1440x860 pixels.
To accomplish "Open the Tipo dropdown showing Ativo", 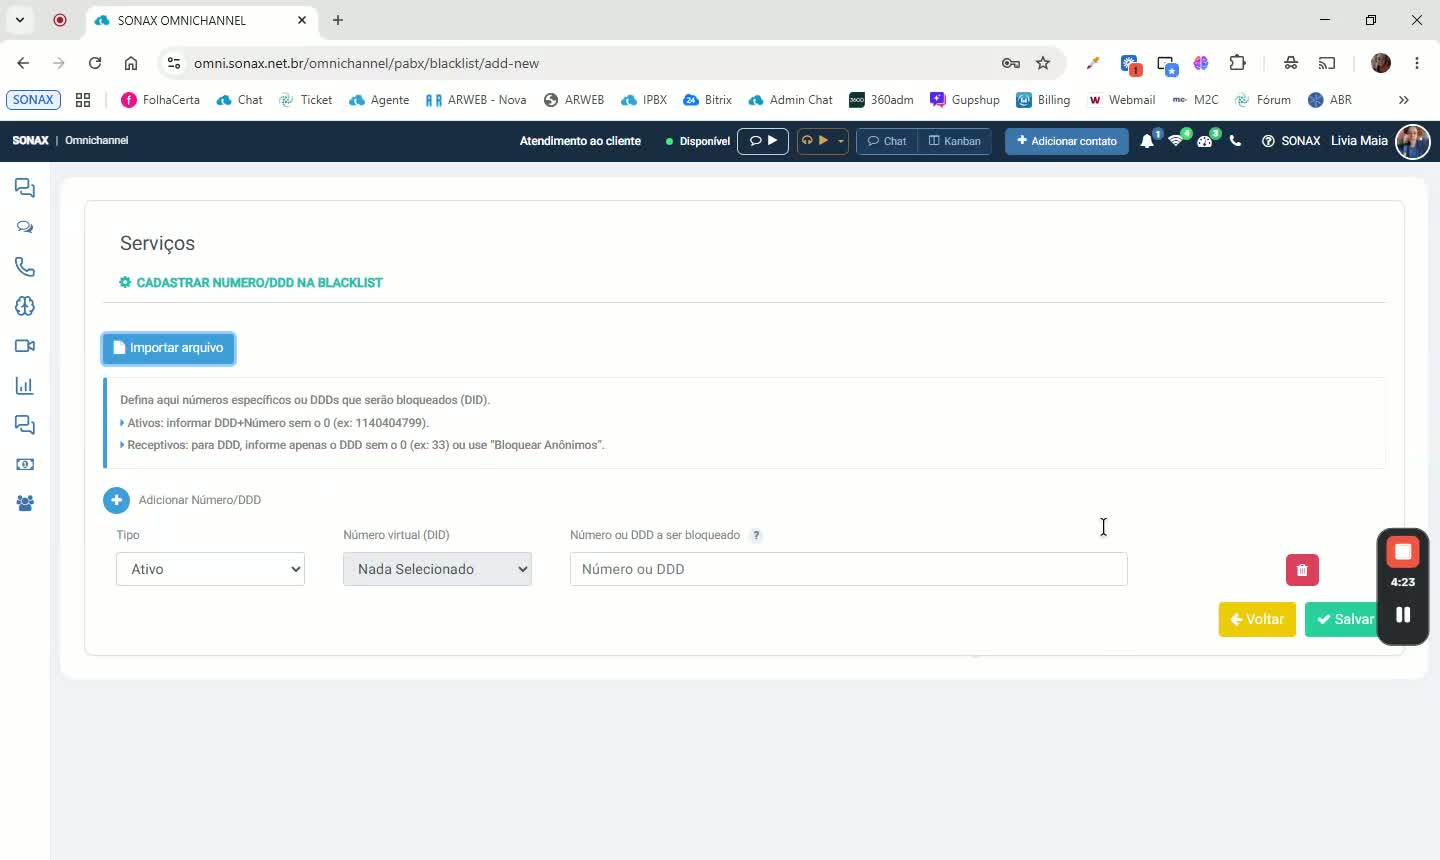I will [x=210, y=569].
